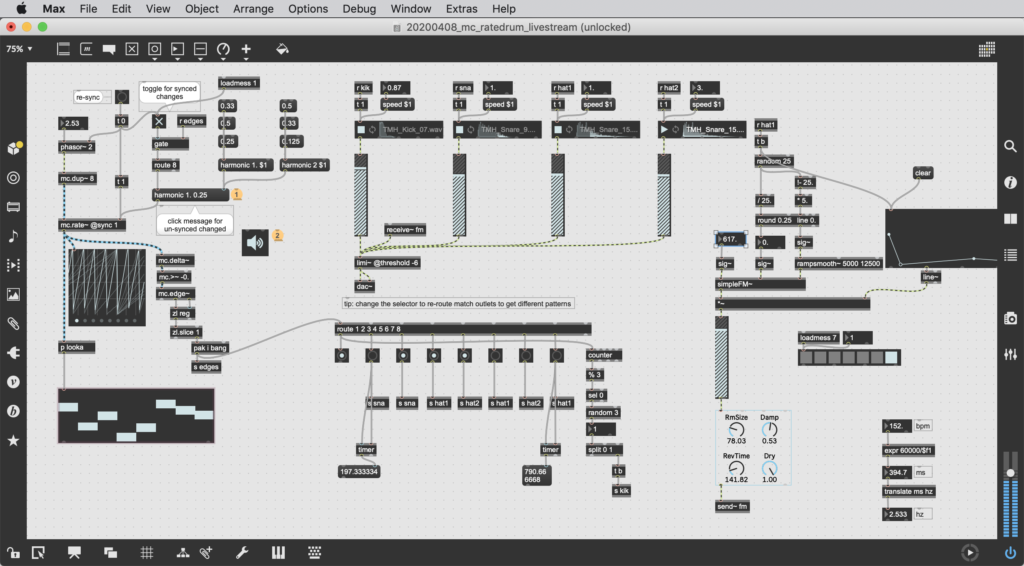Click the RmSize dial

736,430
